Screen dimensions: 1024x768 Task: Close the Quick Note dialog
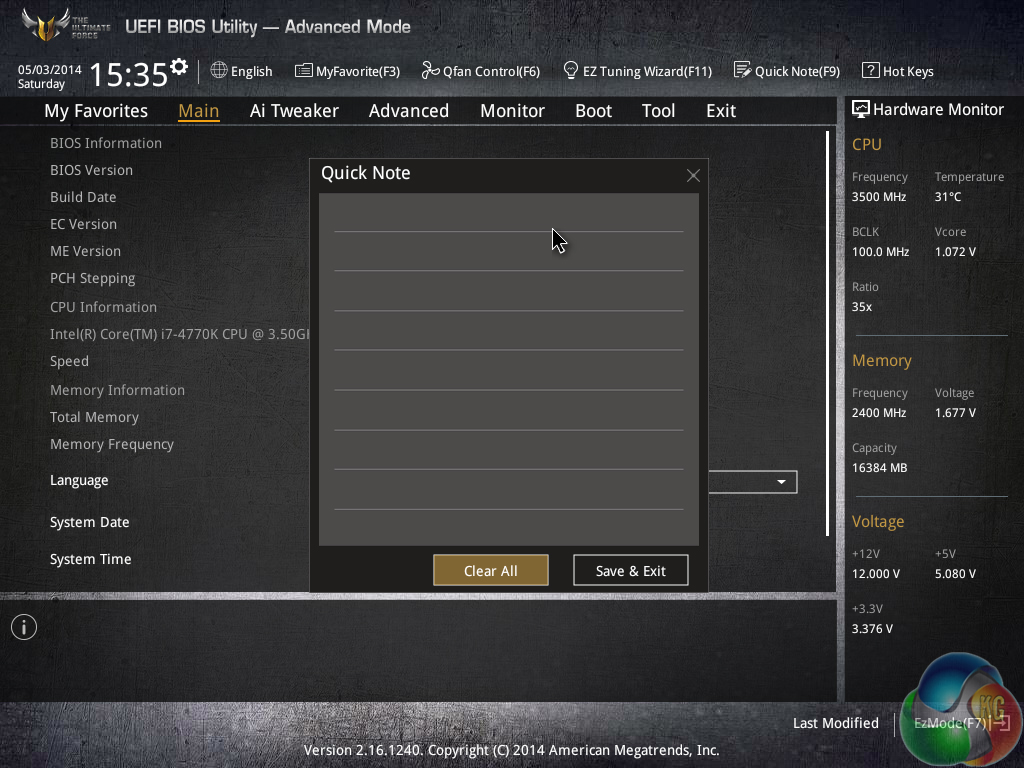pyautogui.click(x=693, y=175)
